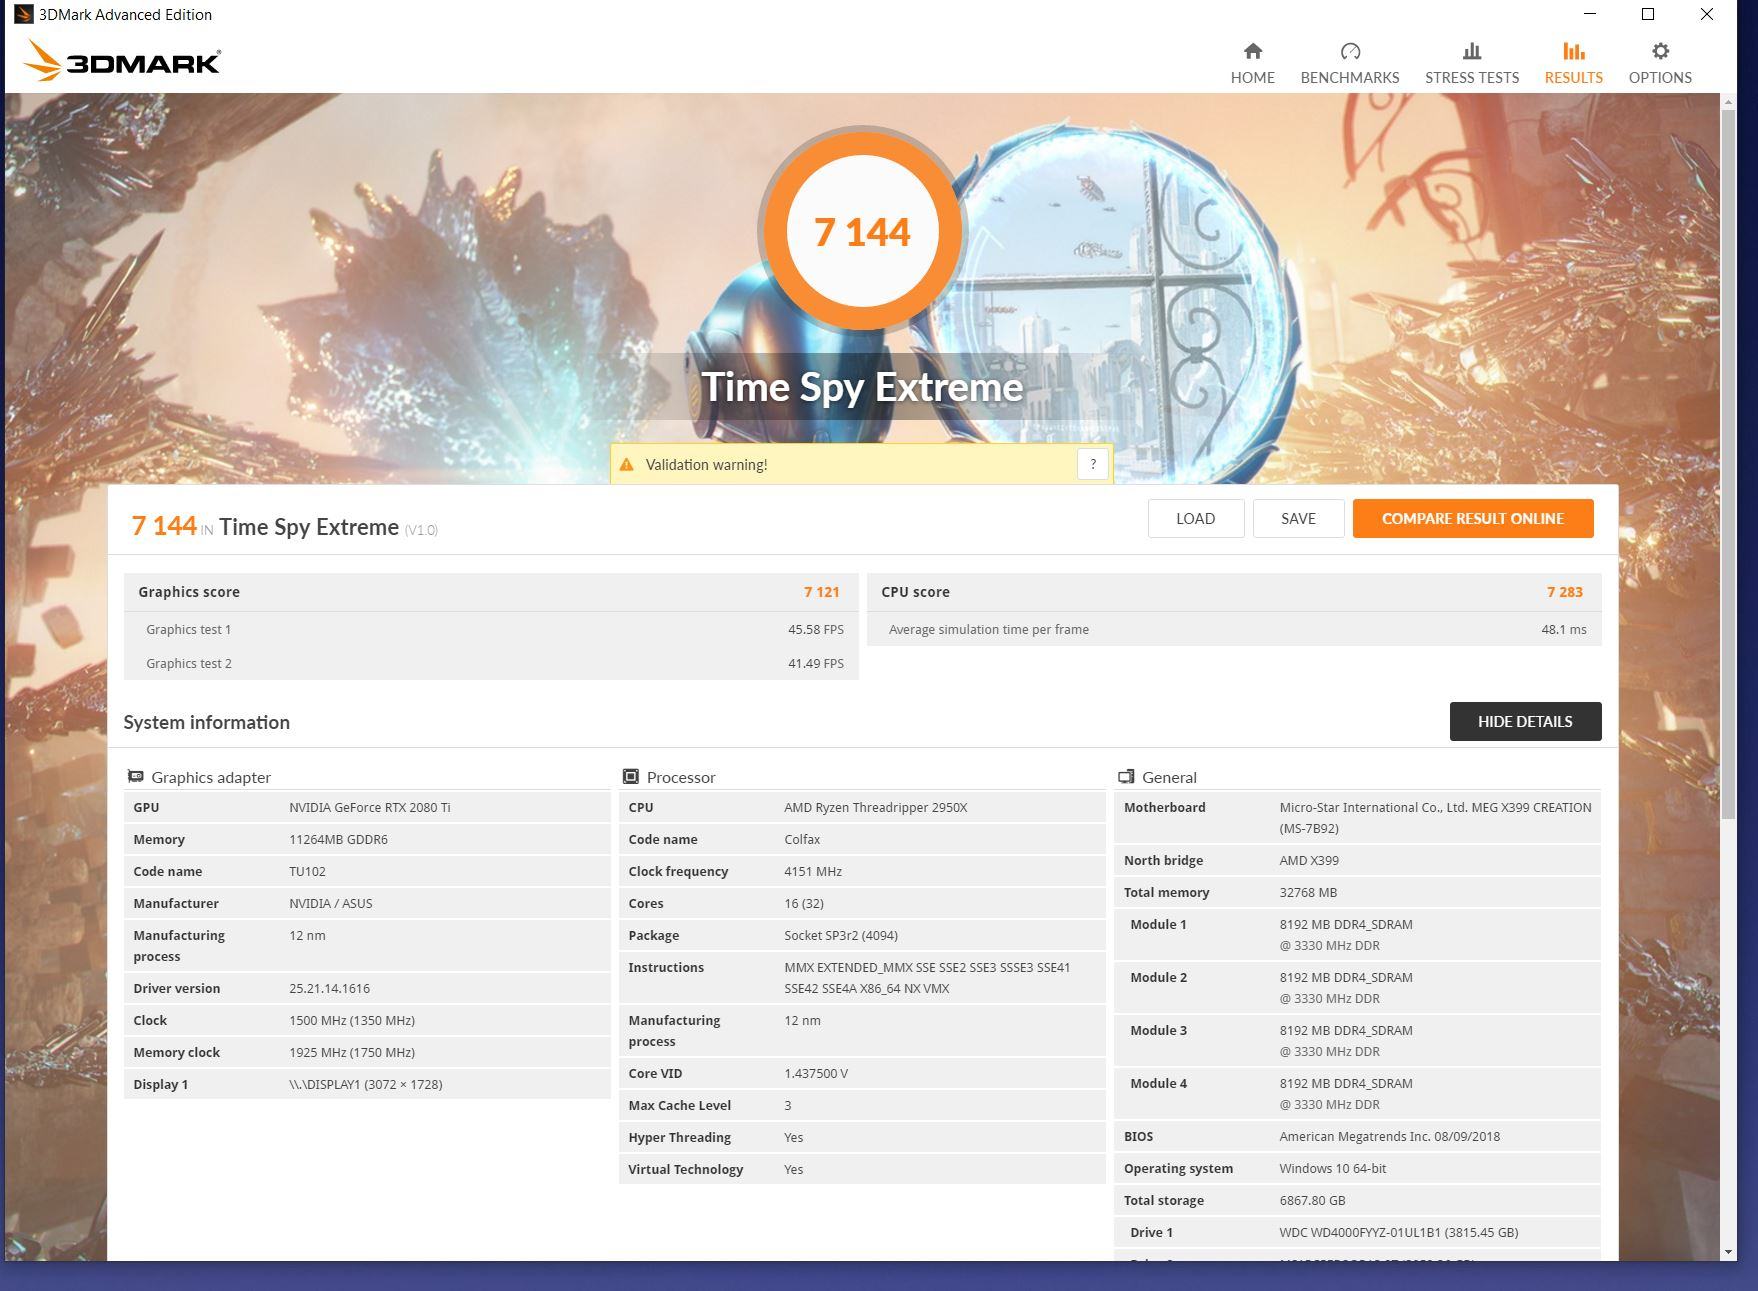Click the Stress Tests bar chart icon
1758x1291 pixels.
1472,51
